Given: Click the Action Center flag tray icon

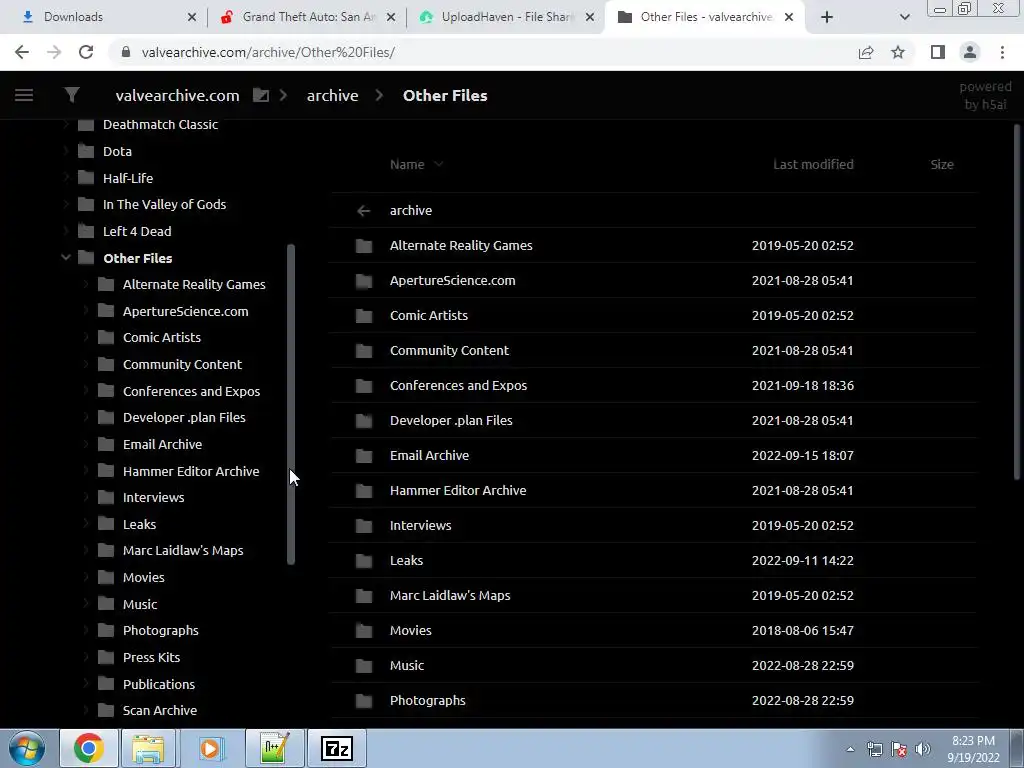Looking at the screenshot, I should (899, 749).
